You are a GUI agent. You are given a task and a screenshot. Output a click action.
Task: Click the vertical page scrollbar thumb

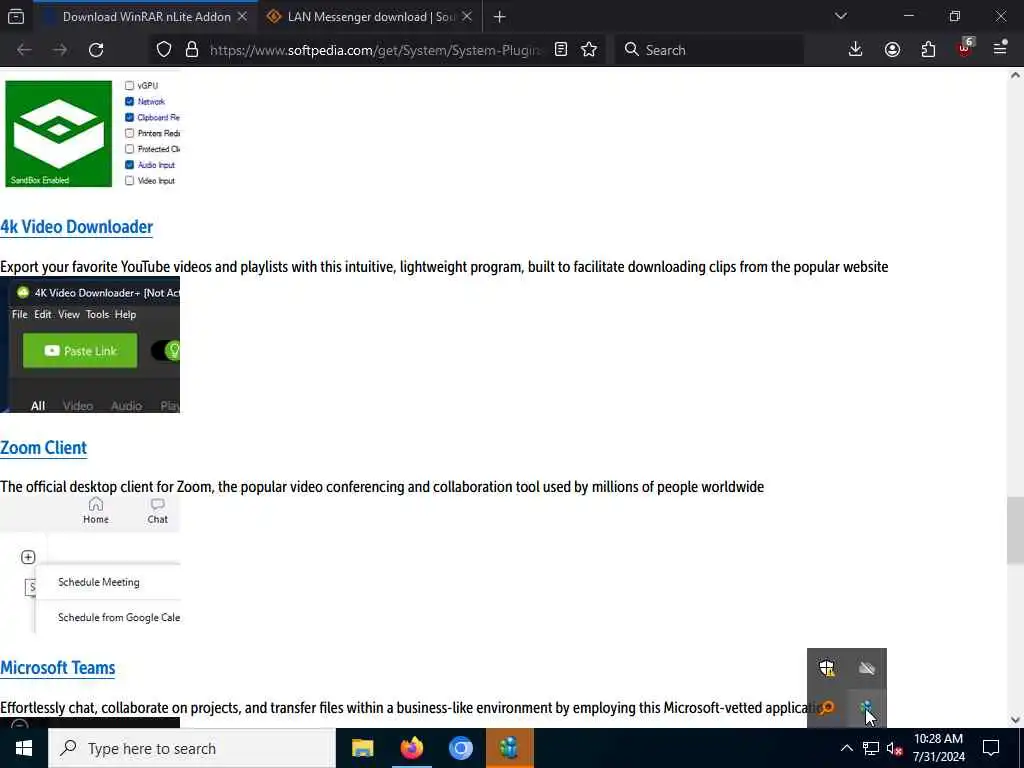[1015, 531]
